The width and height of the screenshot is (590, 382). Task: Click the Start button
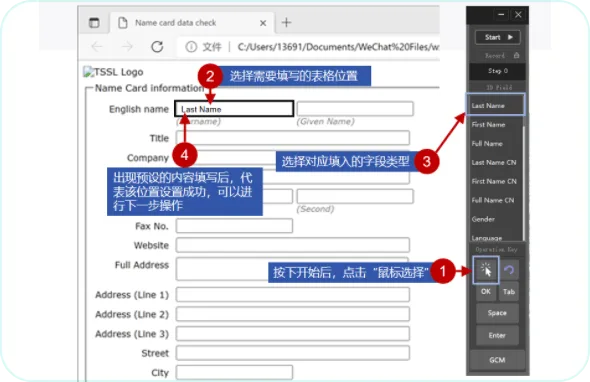[x=497, y=37]
